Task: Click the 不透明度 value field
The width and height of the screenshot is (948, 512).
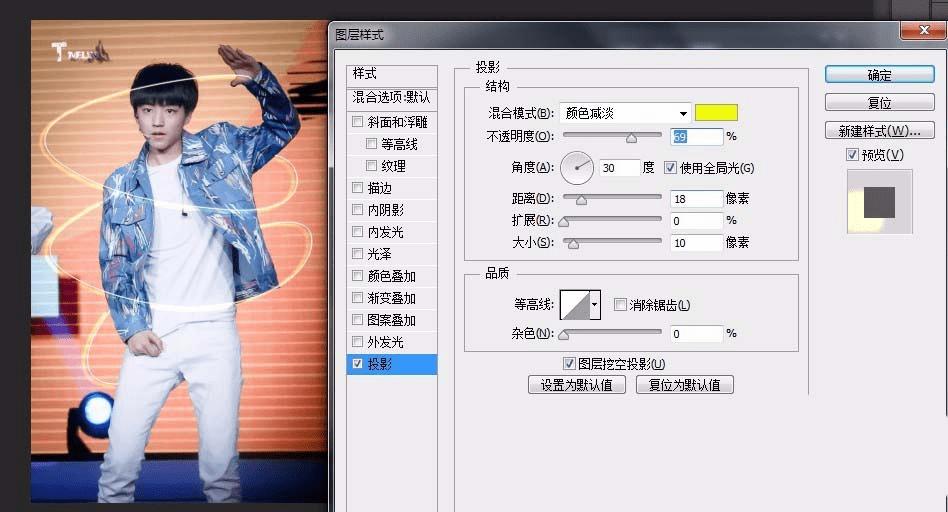Action: 696,137
